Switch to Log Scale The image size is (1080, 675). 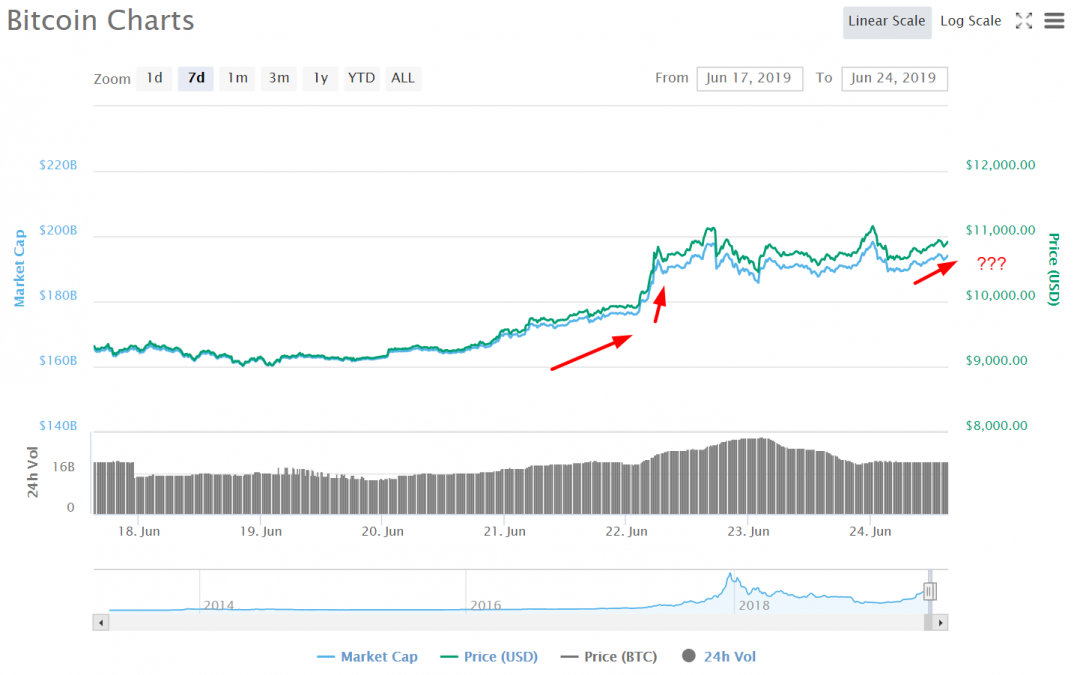[970, 21]
